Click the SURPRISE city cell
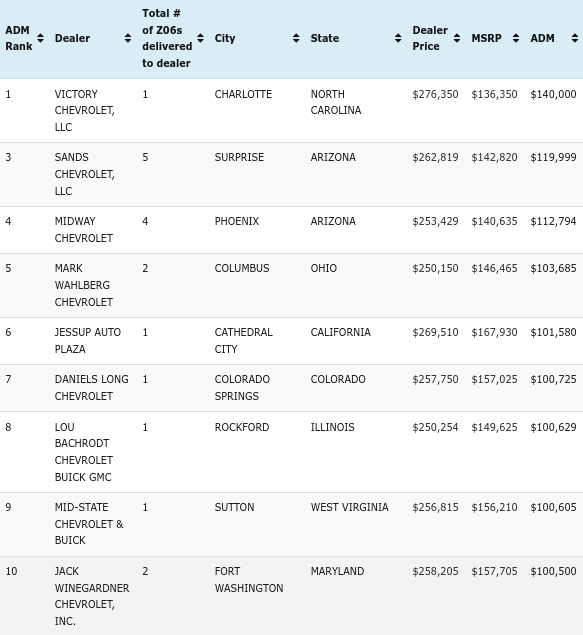Viewport: 583px width, 635px height. [239, 157]
